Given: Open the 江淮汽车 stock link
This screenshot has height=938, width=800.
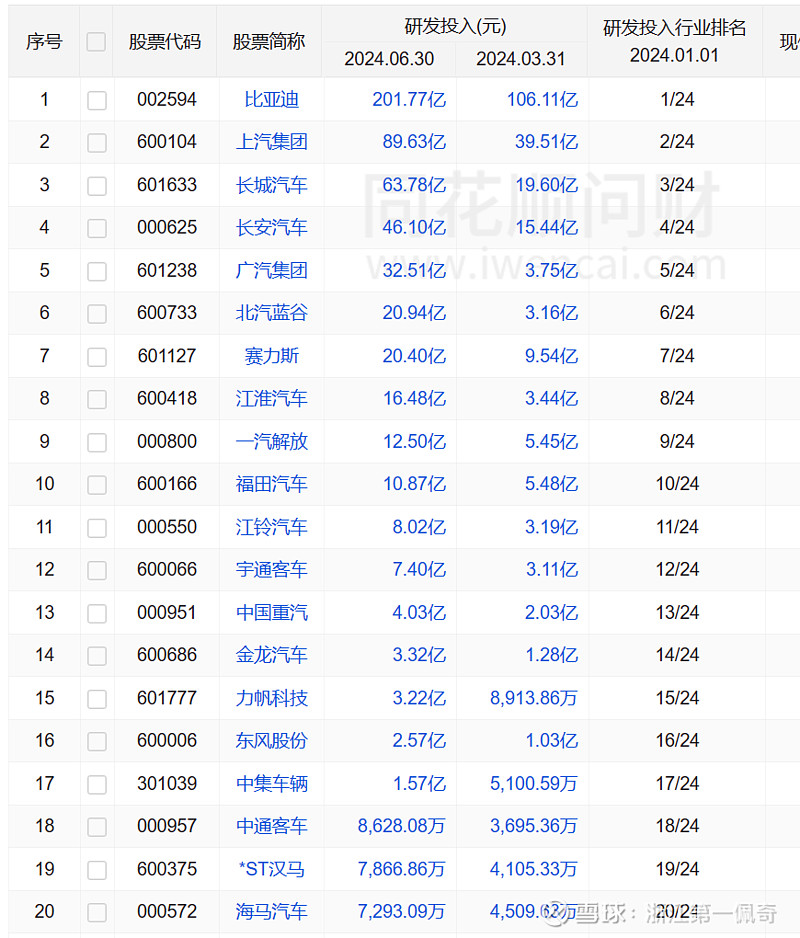Looking at the screenshot, I should pos(272,398).
